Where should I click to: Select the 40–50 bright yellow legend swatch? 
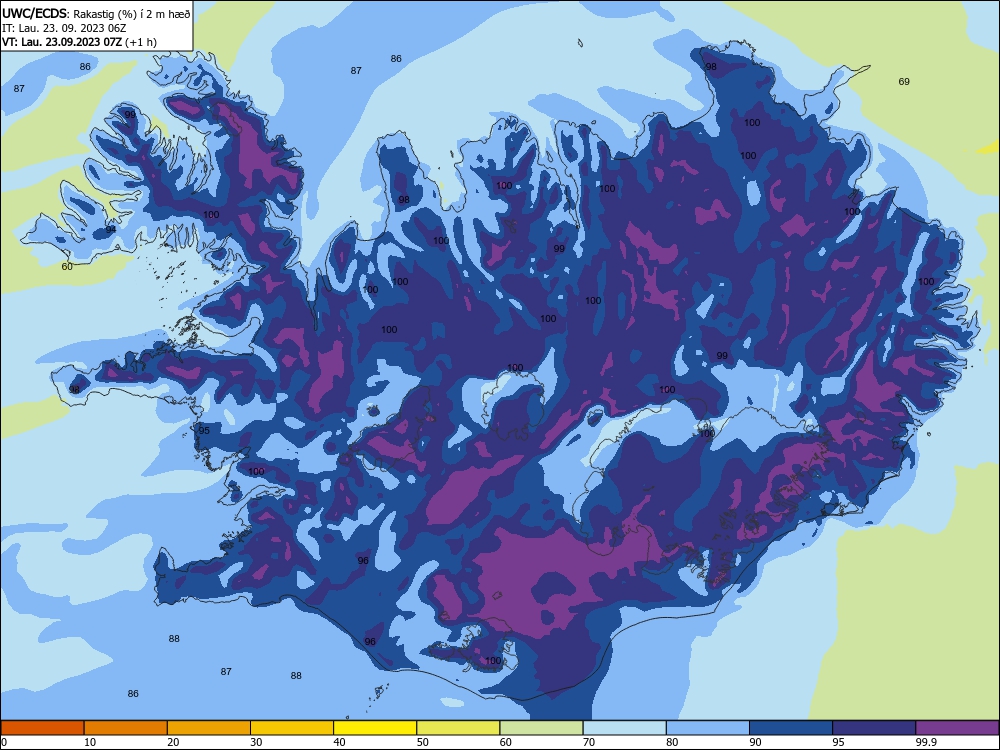(375, 728)
